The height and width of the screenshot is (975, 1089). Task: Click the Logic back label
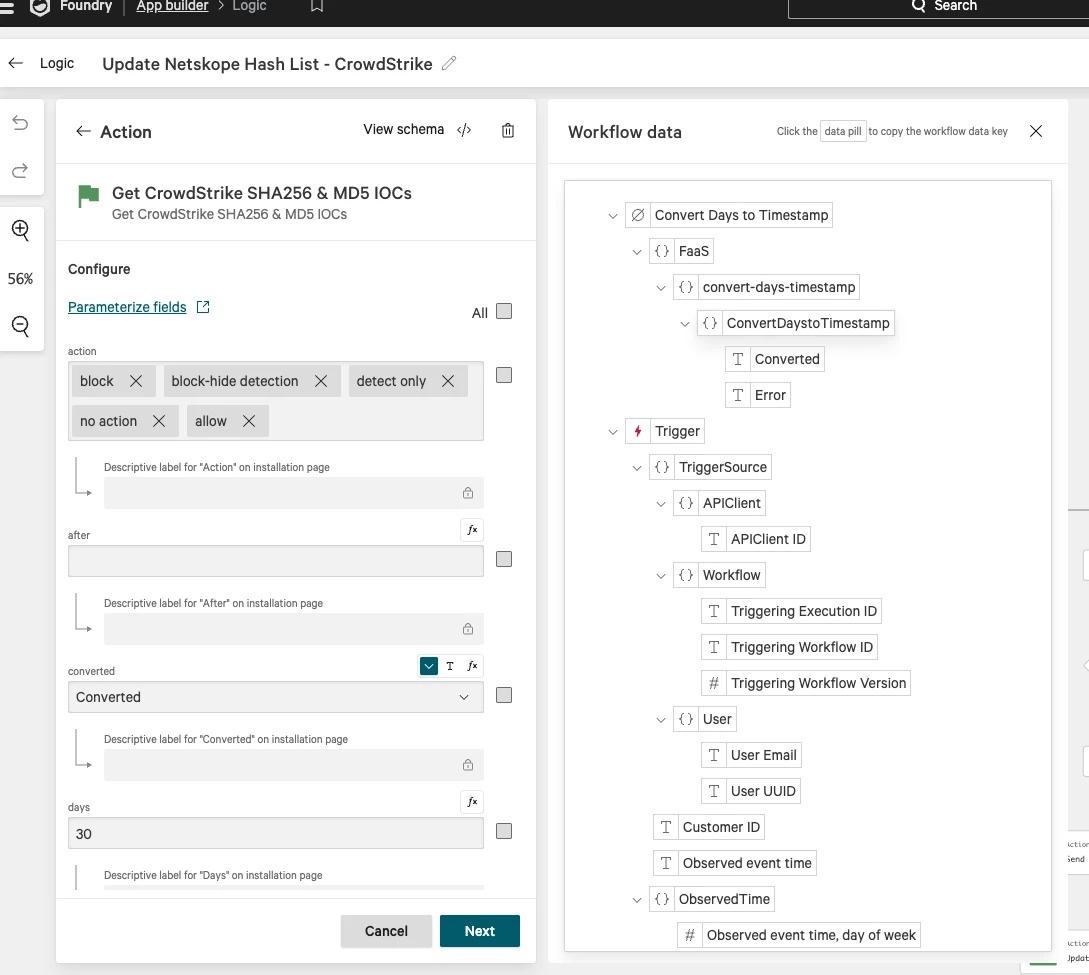click(57, 63)
